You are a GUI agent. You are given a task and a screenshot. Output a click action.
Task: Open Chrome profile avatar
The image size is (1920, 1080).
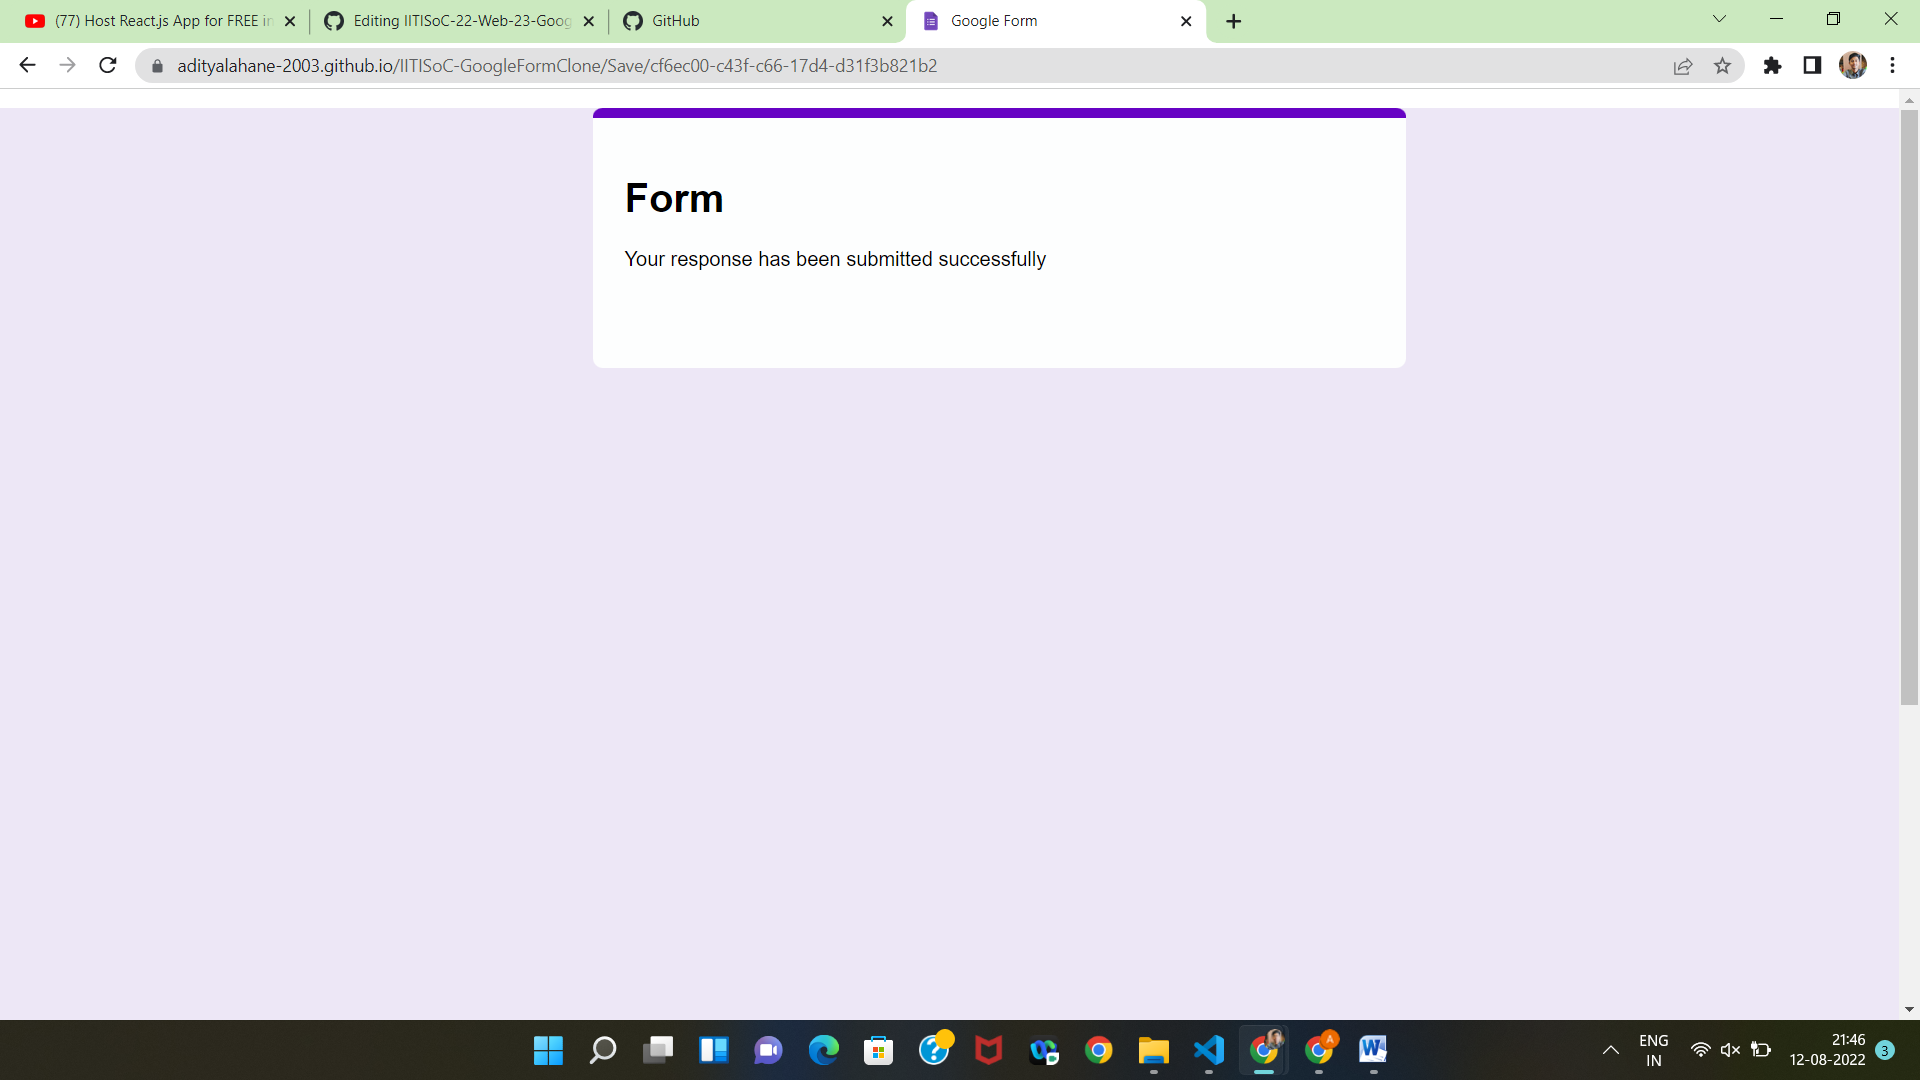[1852, 66]
